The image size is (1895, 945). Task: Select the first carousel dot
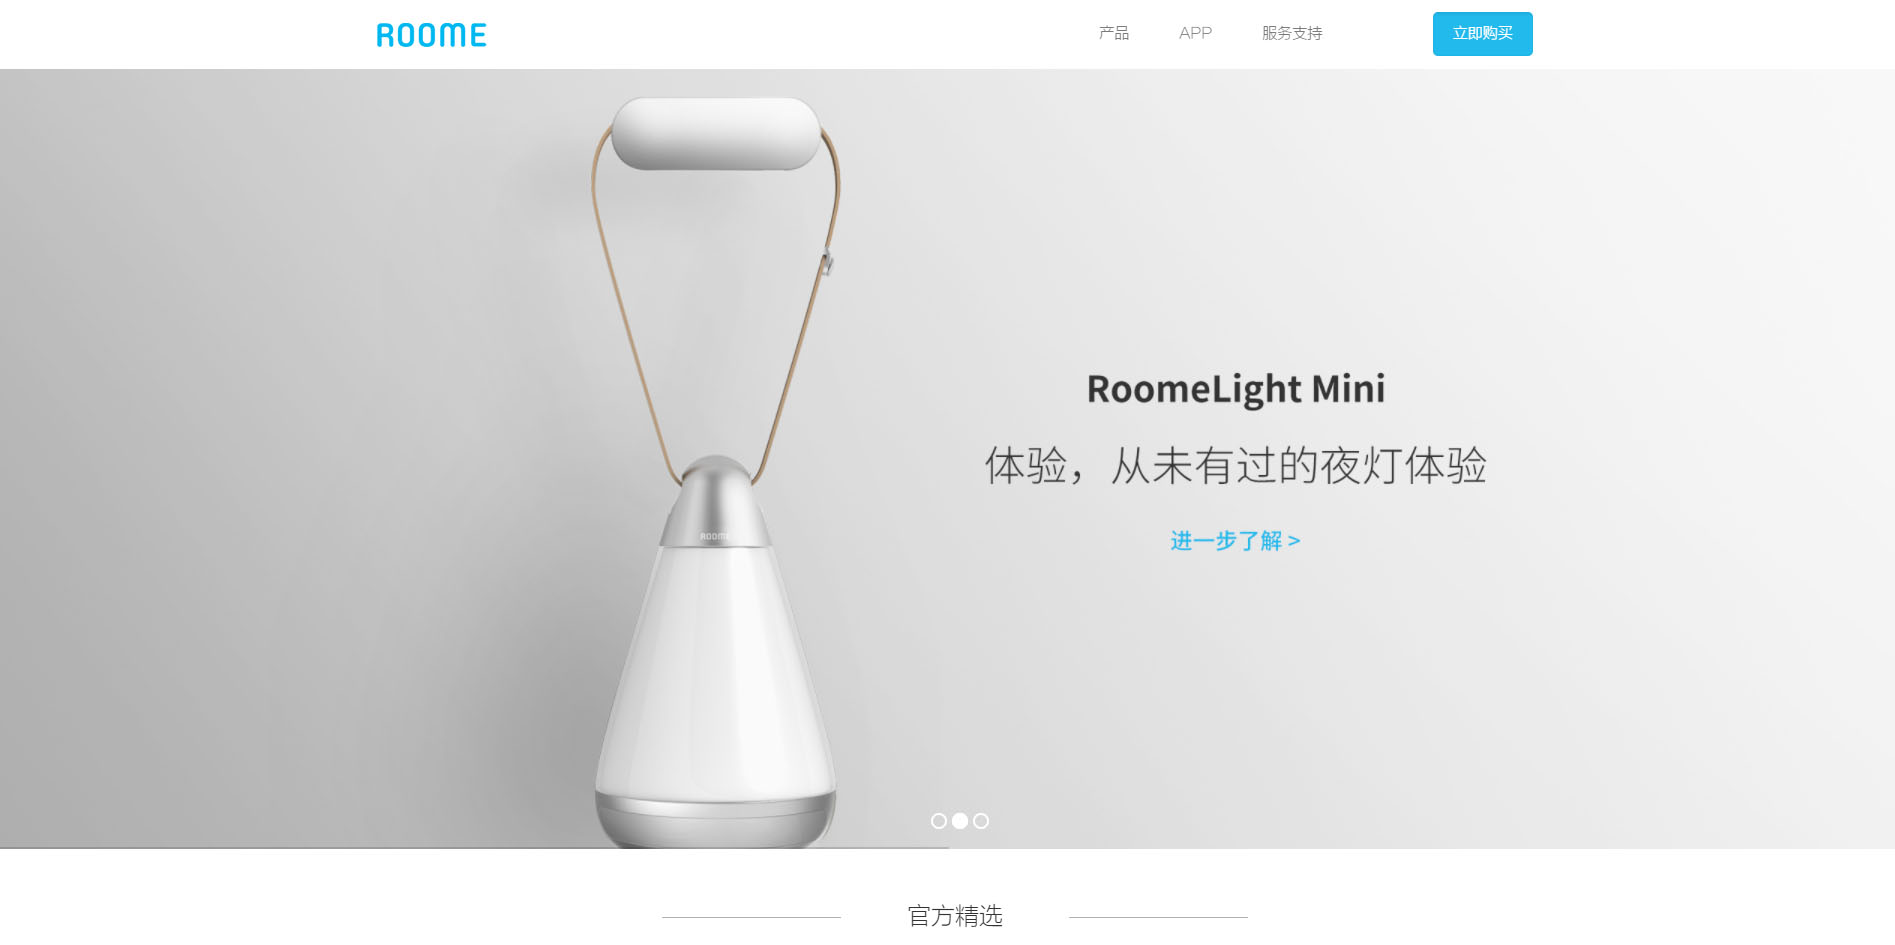[938, 821]
